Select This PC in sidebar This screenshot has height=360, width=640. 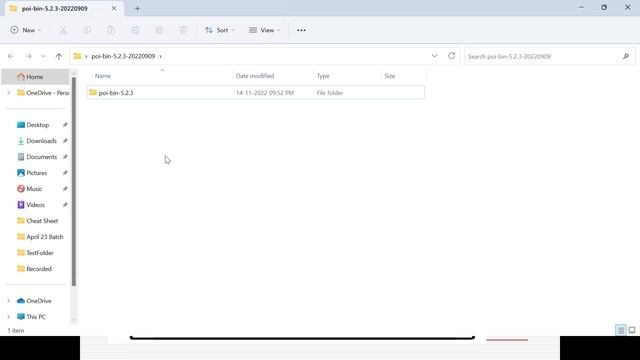(x=31, y=317)
